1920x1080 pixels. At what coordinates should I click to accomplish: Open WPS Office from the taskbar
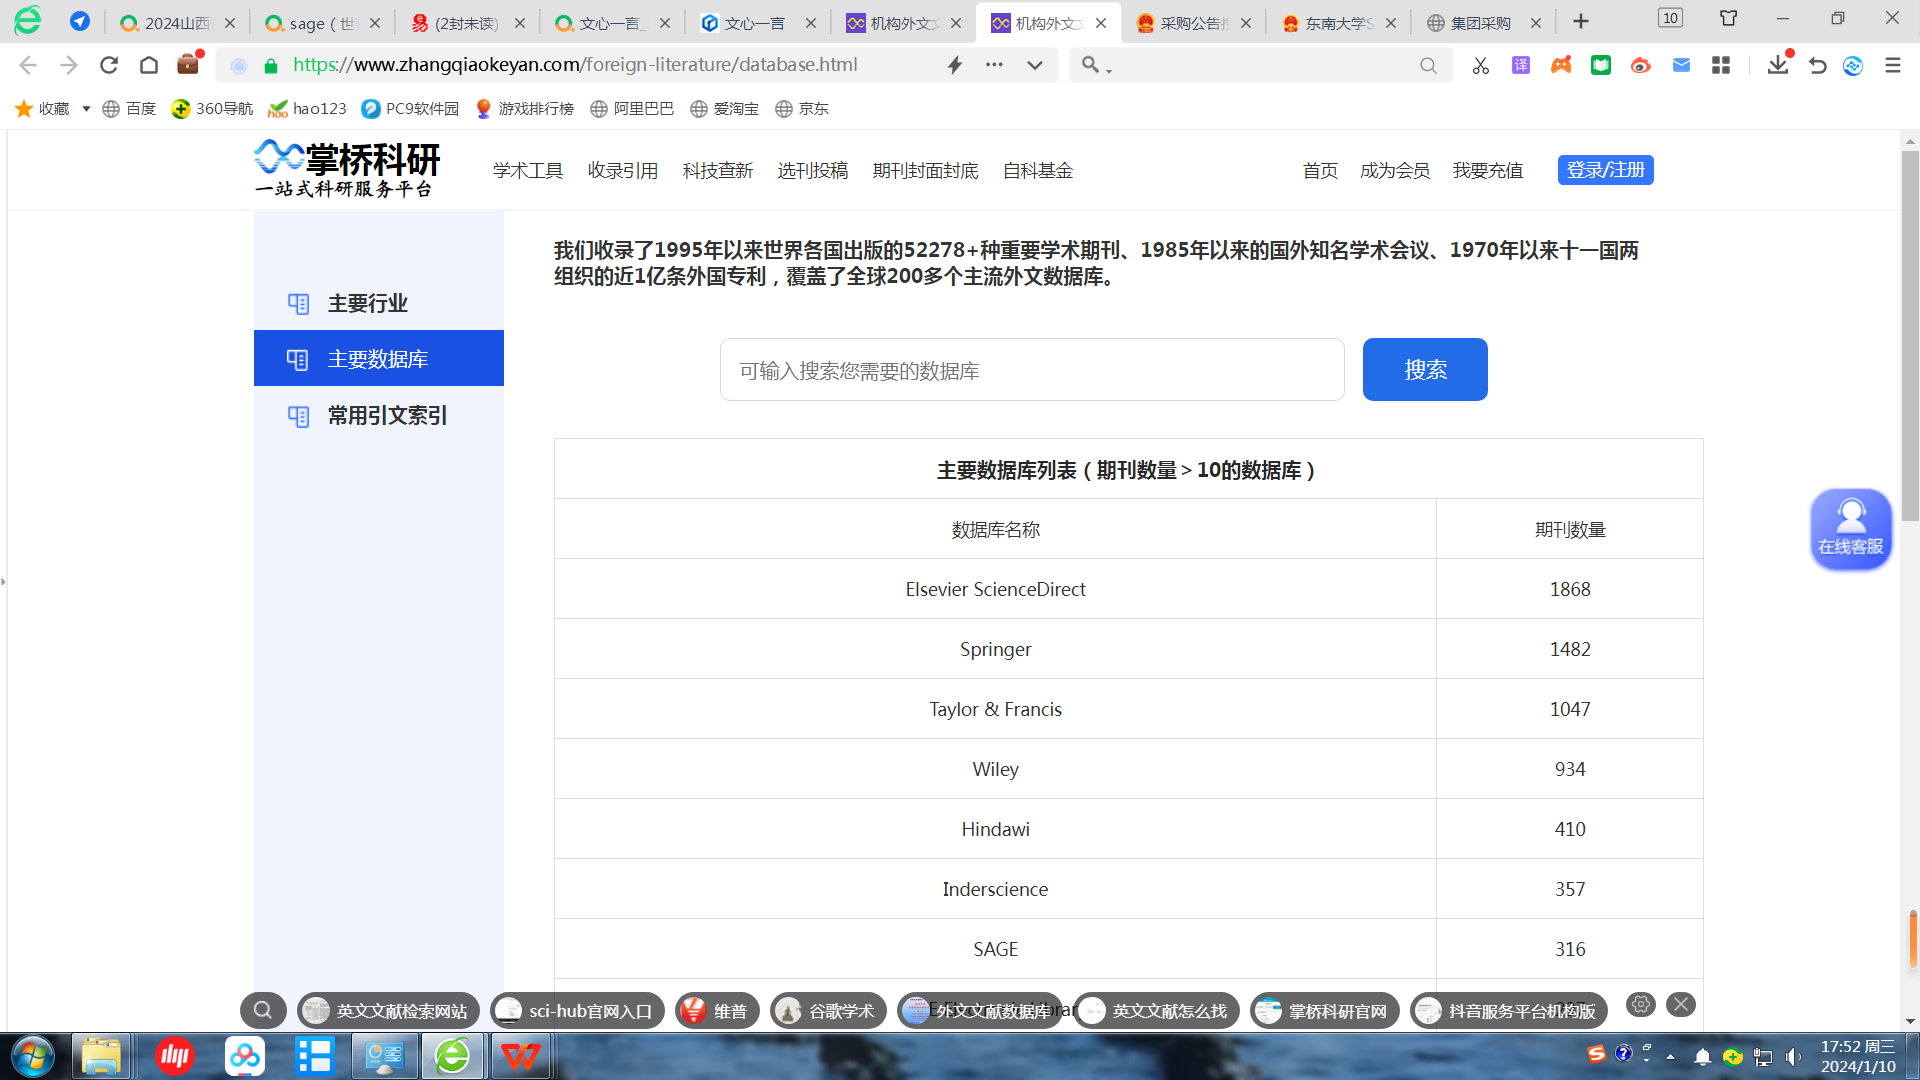[x=520, y=1056]
